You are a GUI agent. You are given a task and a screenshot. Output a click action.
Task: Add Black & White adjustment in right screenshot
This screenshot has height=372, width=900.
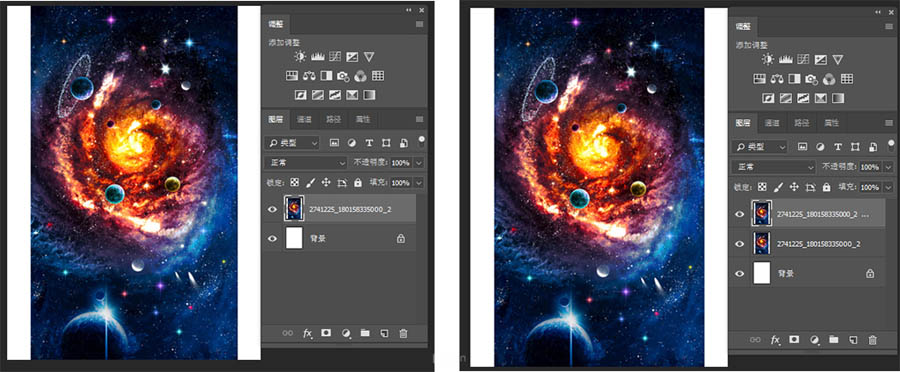(794, 79)
